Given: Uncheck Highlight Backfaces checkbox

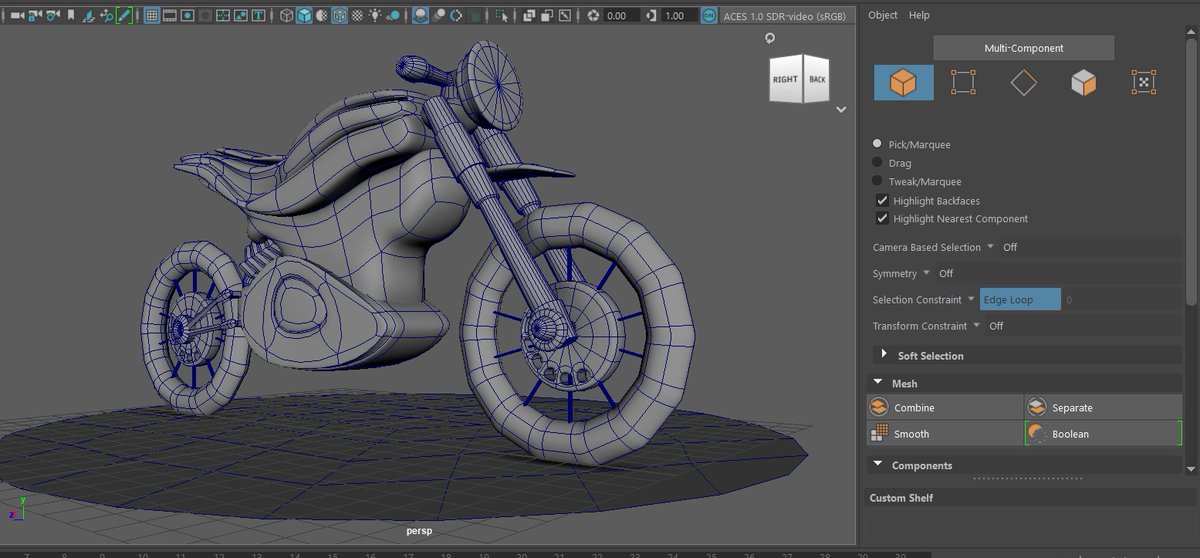Looking at the screenshot, I should pyautogui.click(x=882, y=201).
